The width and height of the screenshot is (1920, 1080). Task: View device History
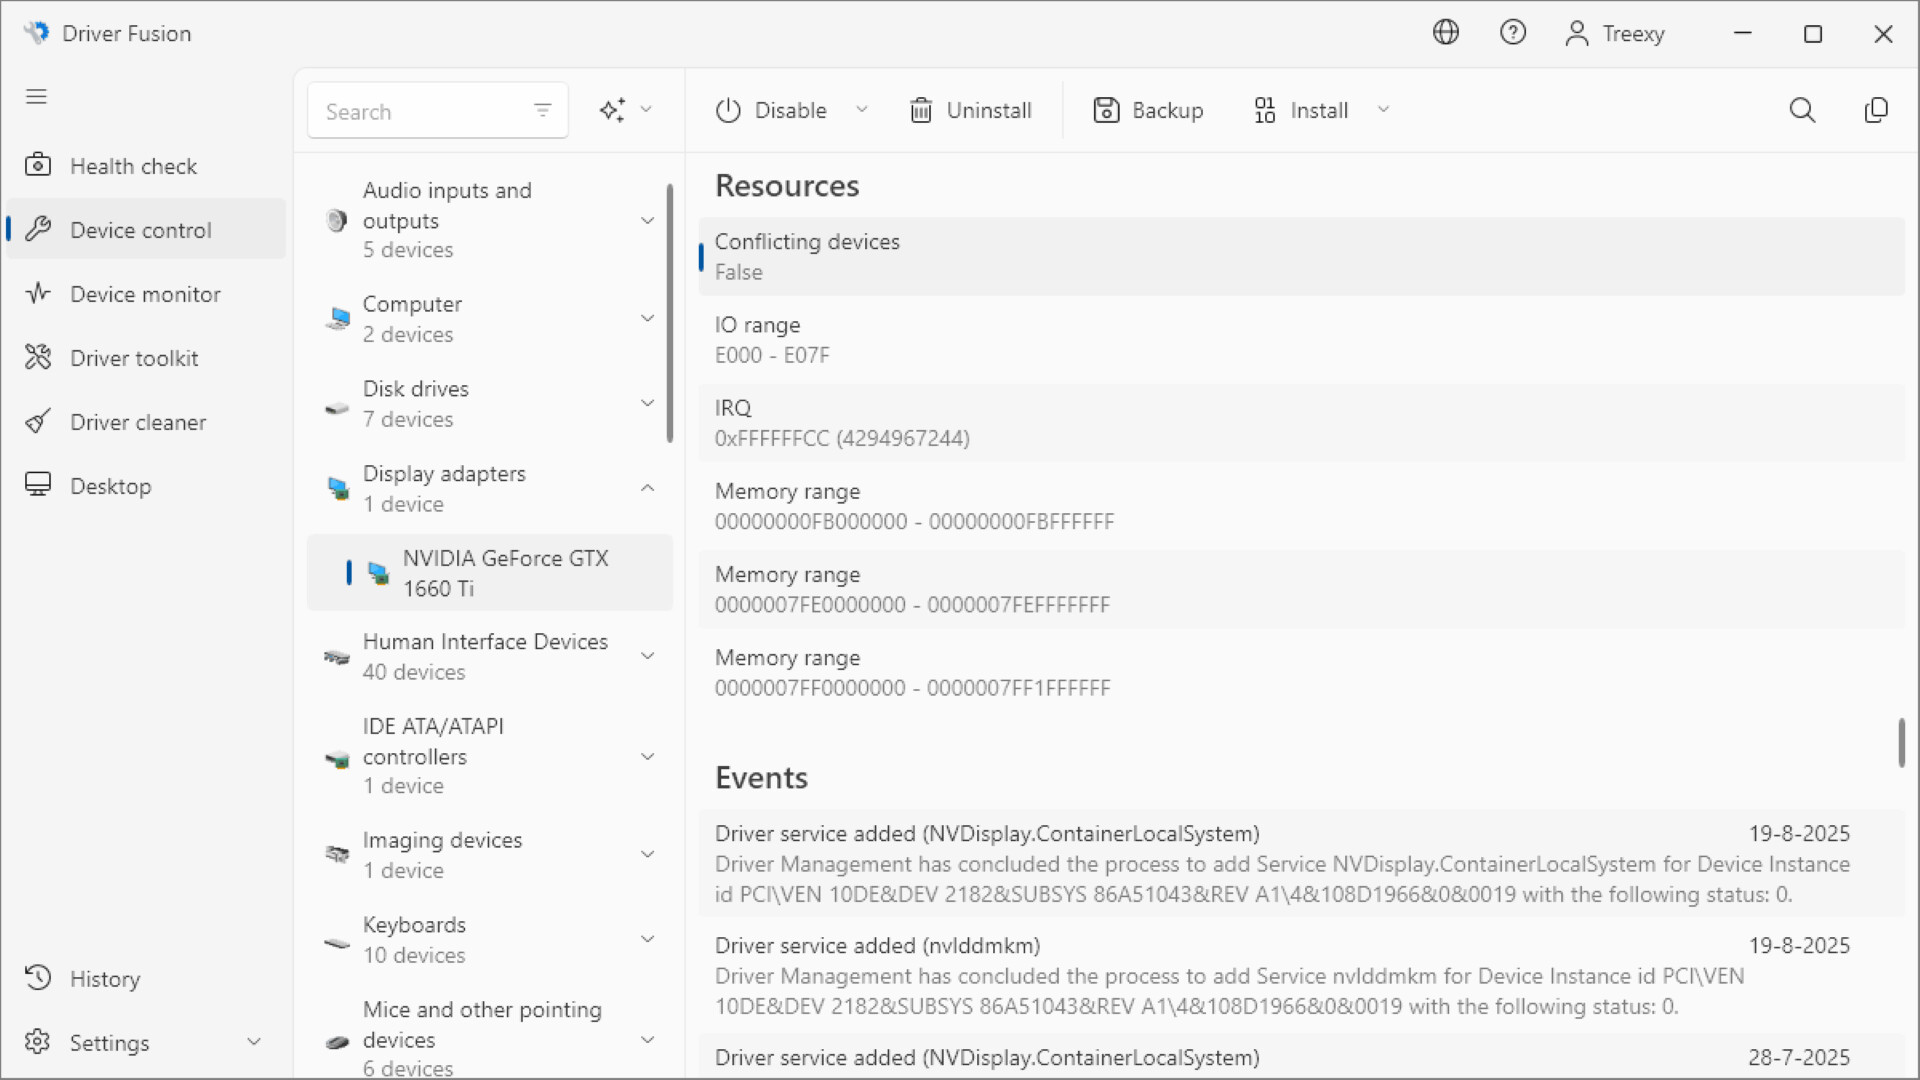pyautogui.click(x=105, y=978)
